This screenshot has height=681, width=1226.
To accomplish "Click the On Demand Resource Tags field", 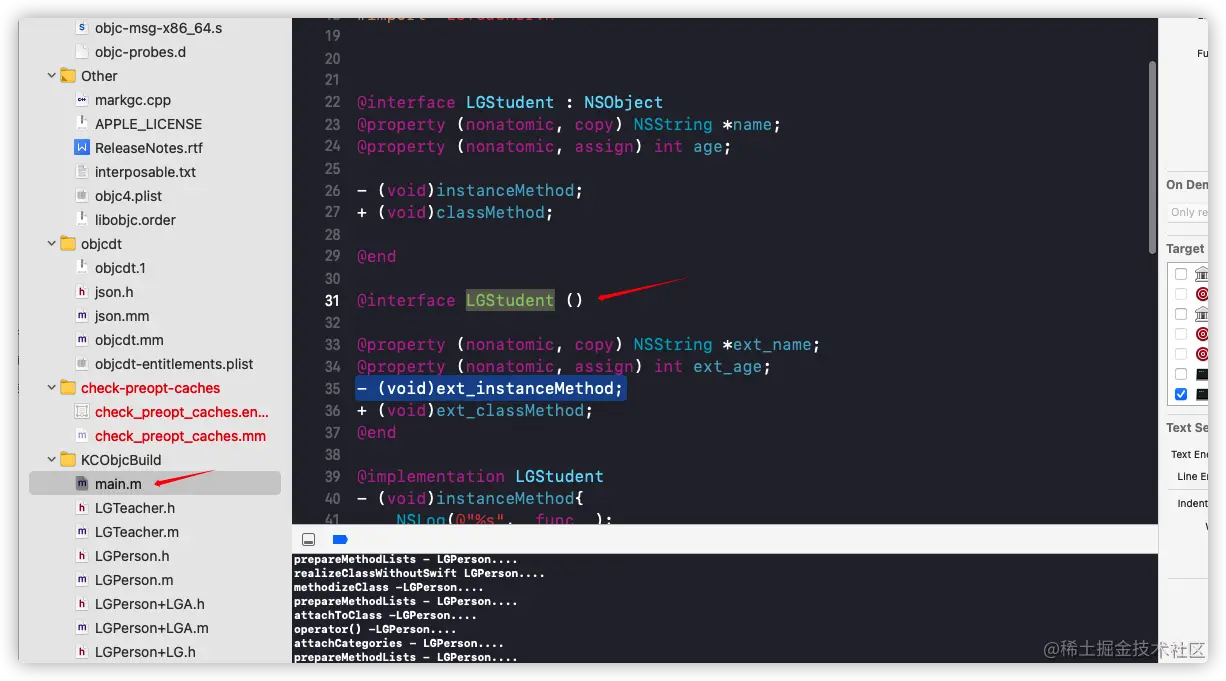I will click(x=1188, y=212).
